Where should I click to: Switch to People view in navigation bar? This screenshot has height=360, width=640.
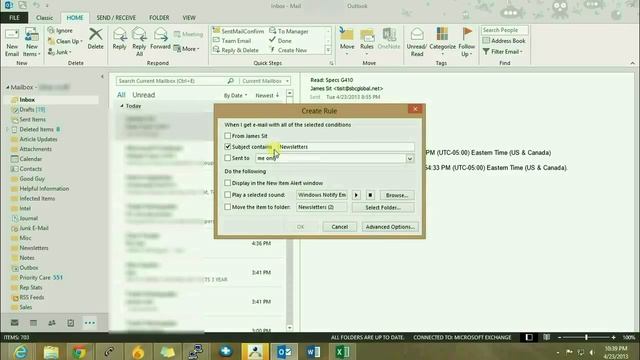click(x=52, y=323)
